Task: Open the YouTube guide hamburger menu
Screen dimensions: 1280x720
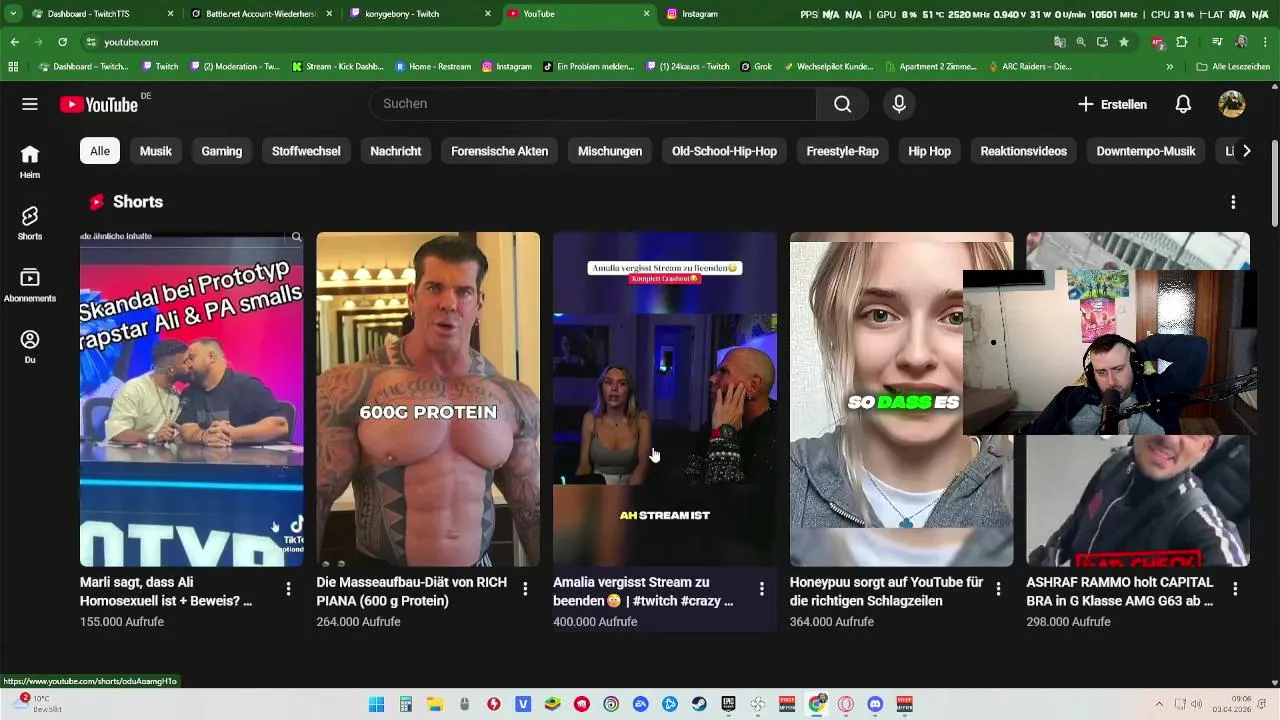Action: (x=30, y=104)
